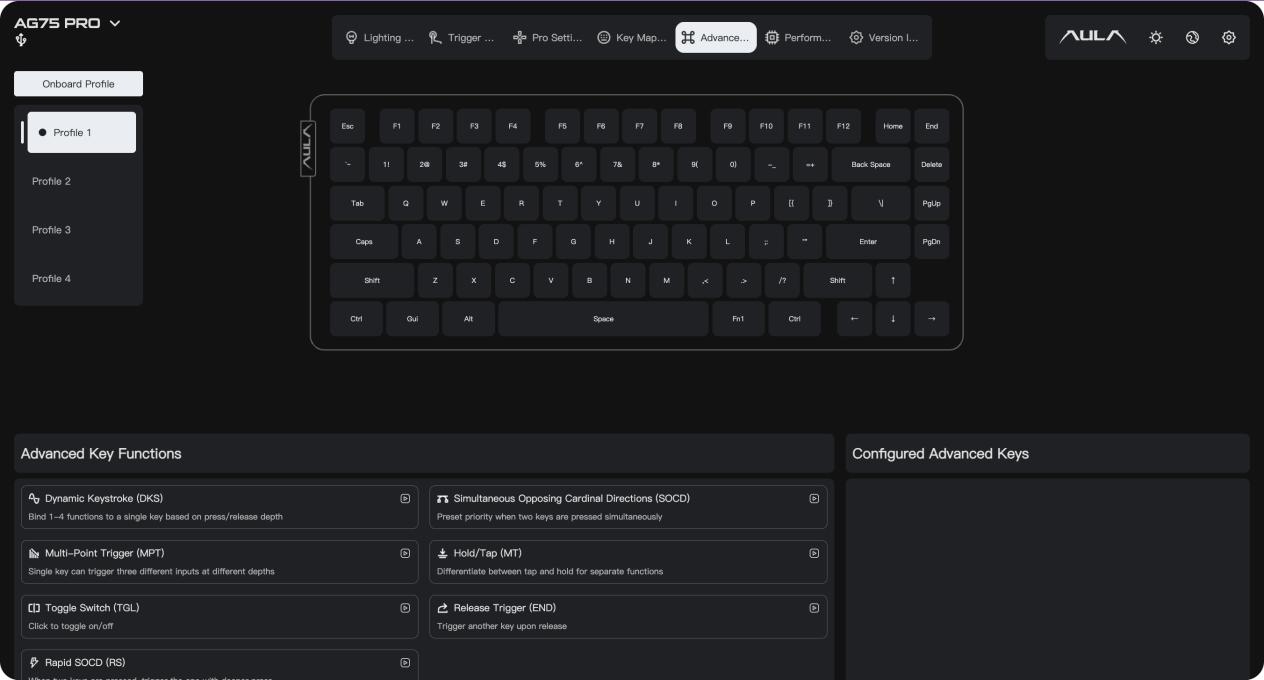Play the Release Trigger (END) demo video
The width and height of the screenshot is (1264, 680).
(814, 608)
